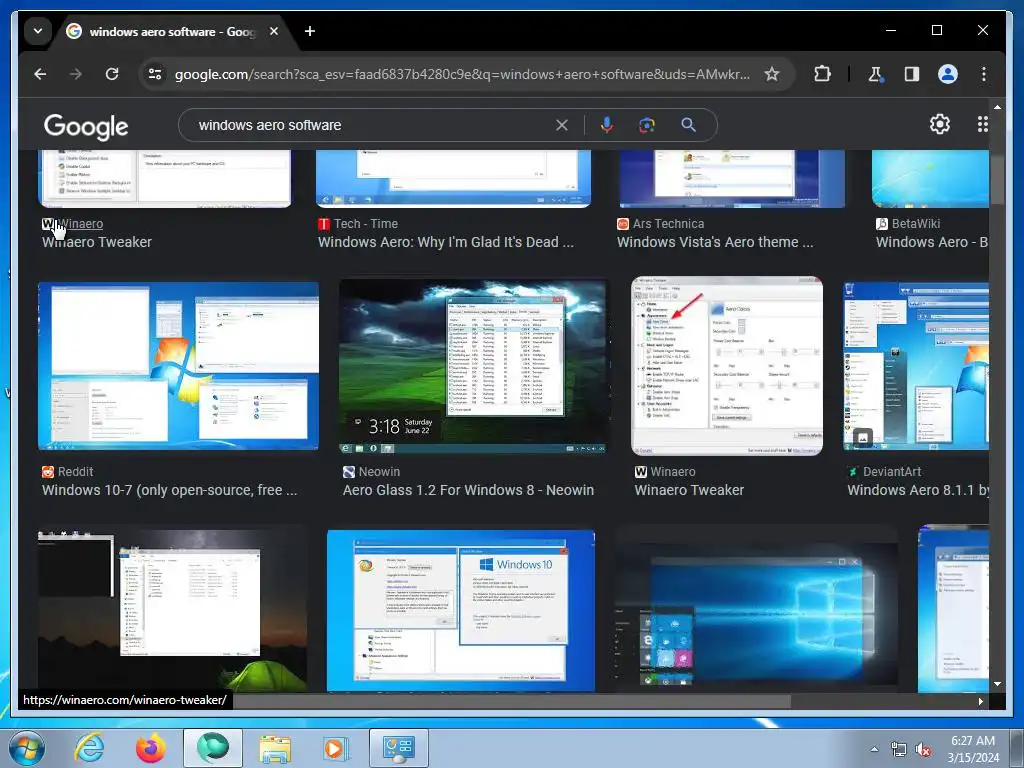
Task: Open the network tray icon
Action: point(899,750)
